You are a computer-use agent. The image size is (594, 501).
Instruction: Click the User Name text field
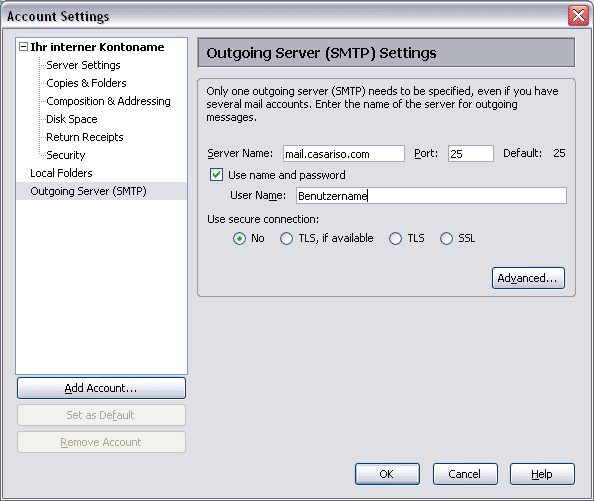pos(431,196)
